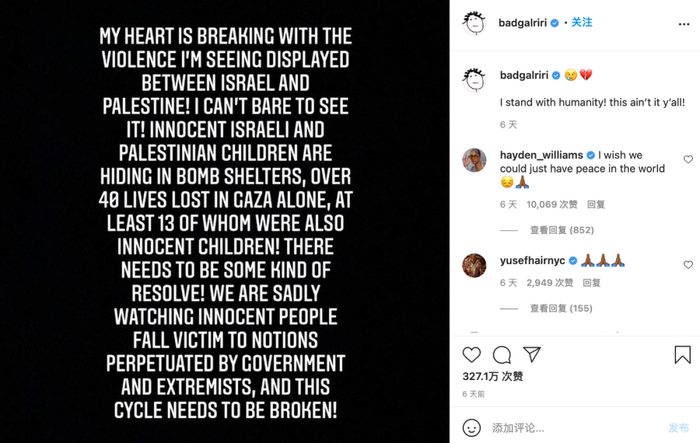700x443 pixels.
Task: Like the post with the heart icon
Action: [x=472, y=355]
